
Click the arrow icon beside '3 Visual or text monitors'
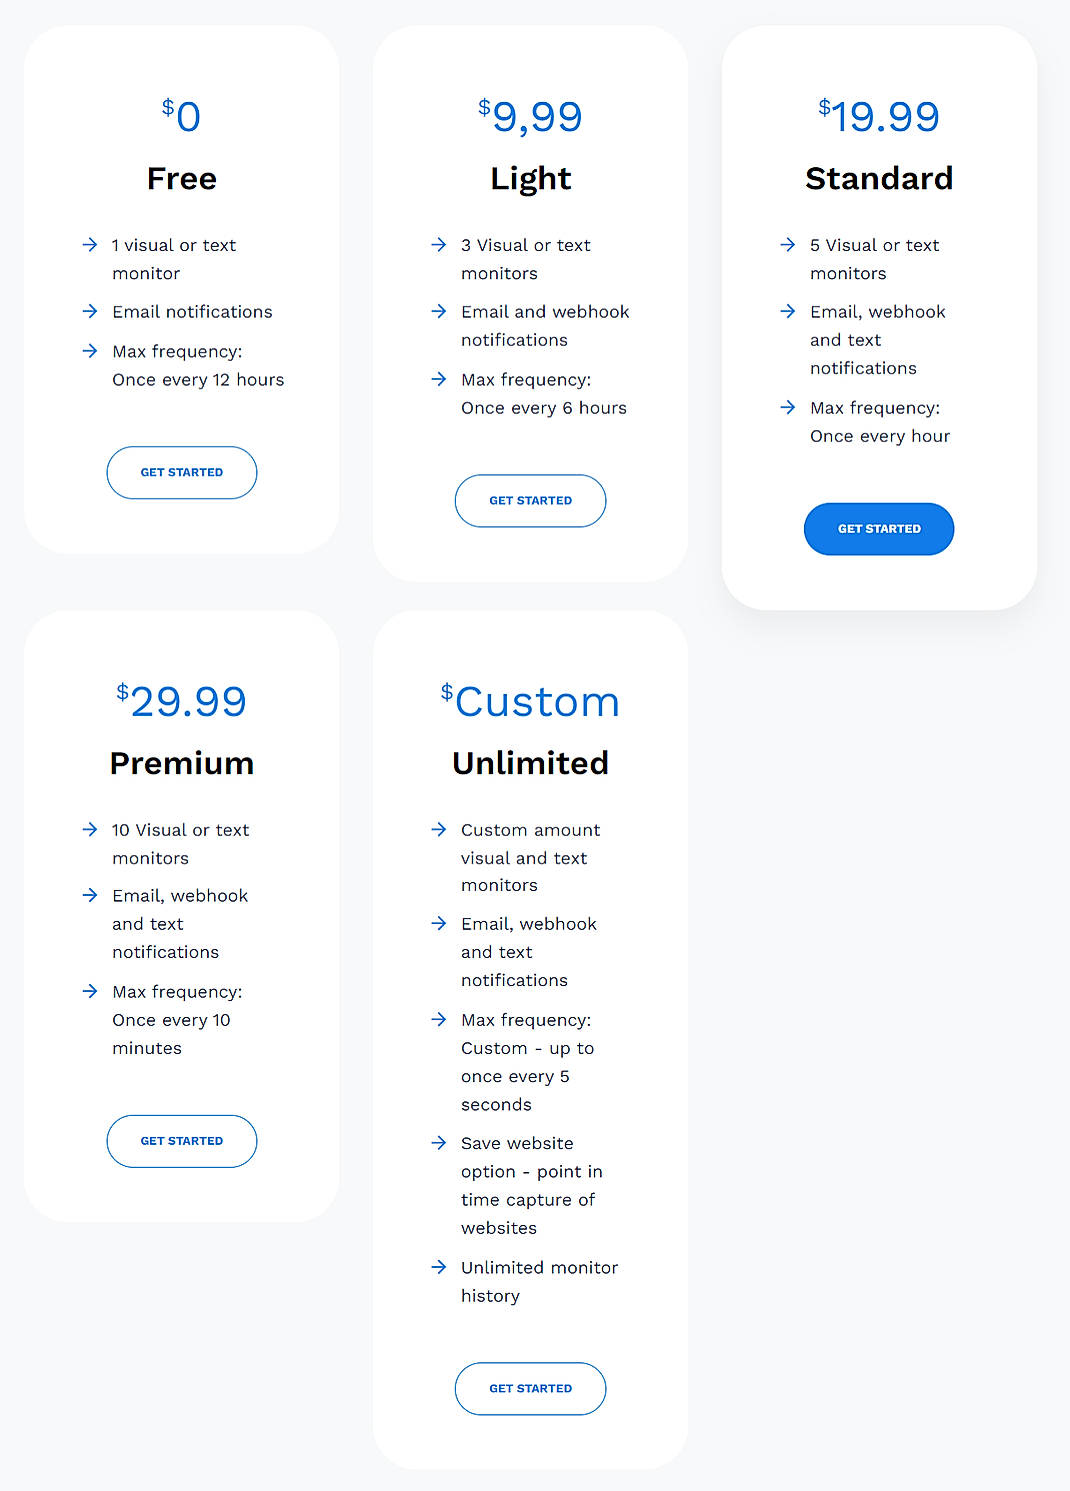coord(438,245)
